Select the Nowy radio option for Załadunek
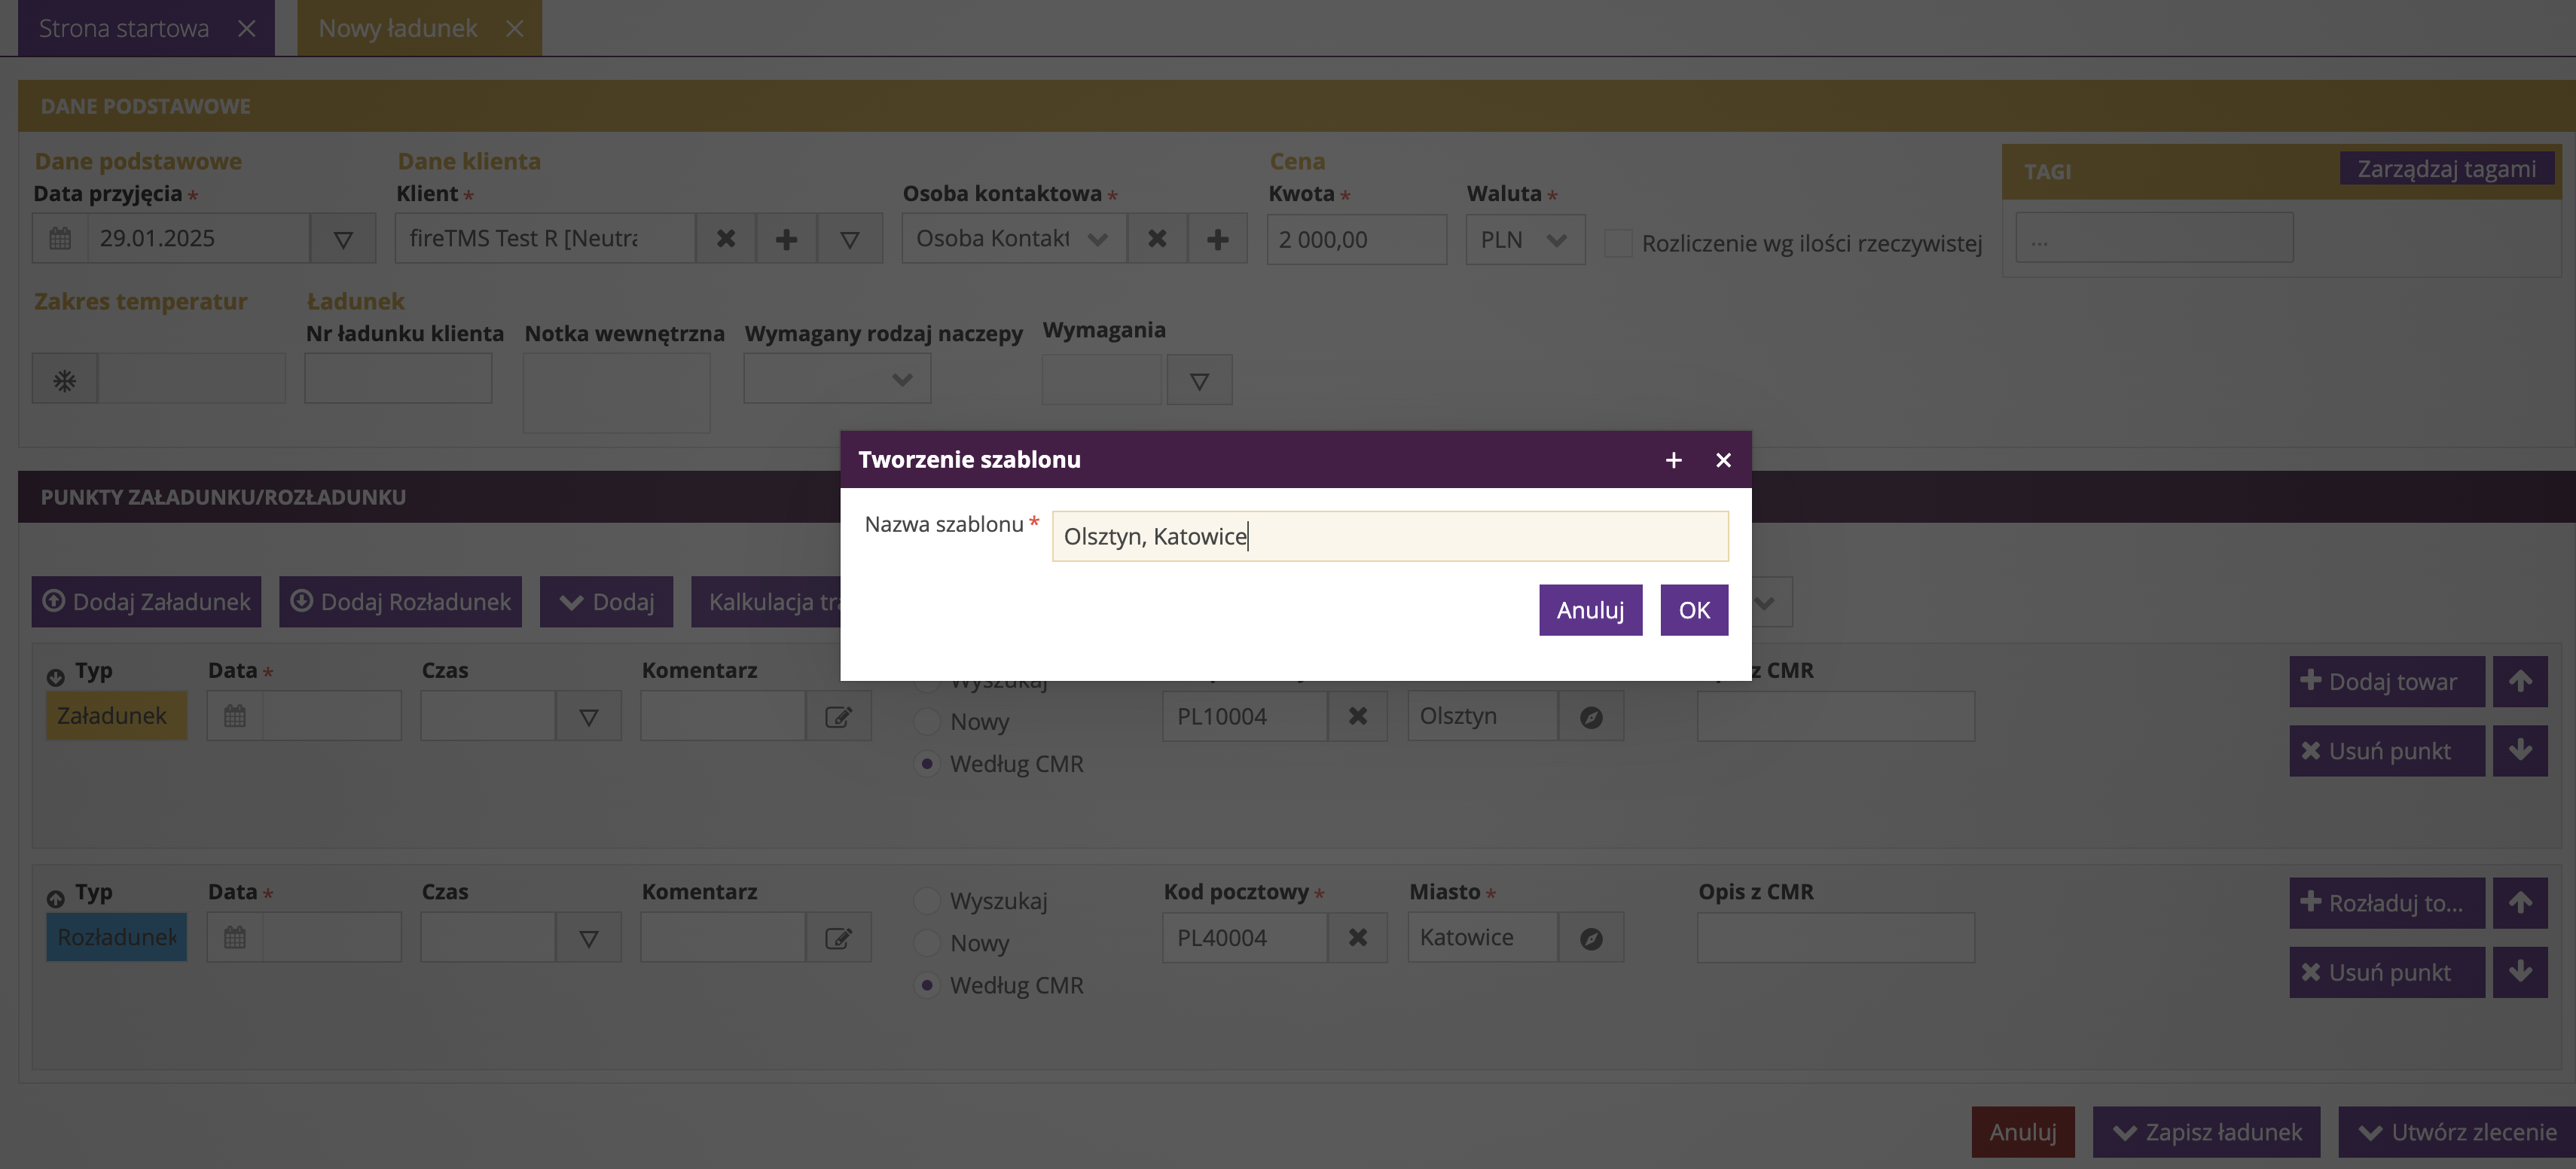The image size is (2576, 1169). (927, 722)
